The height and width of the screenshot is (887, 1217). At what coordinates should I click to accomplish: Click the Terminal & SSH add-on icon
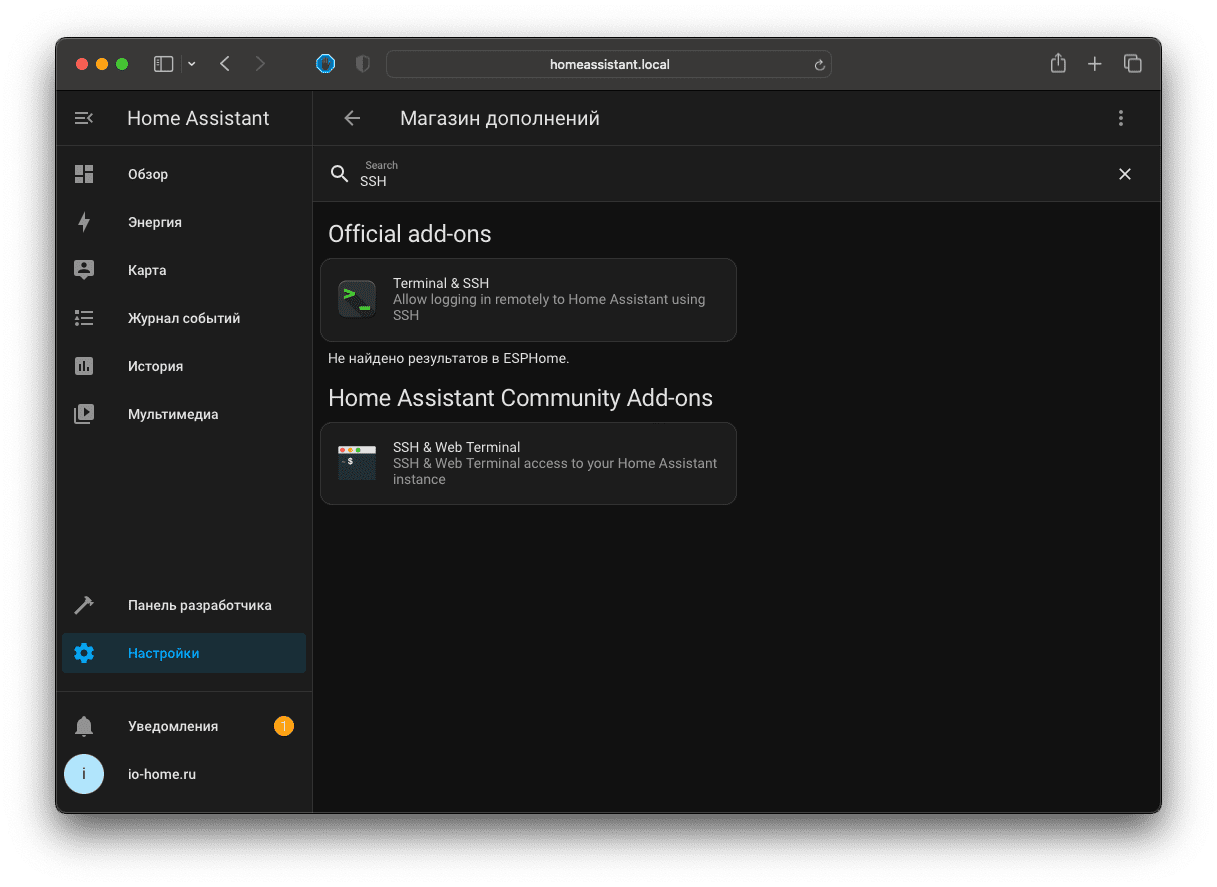click(357, 299)
